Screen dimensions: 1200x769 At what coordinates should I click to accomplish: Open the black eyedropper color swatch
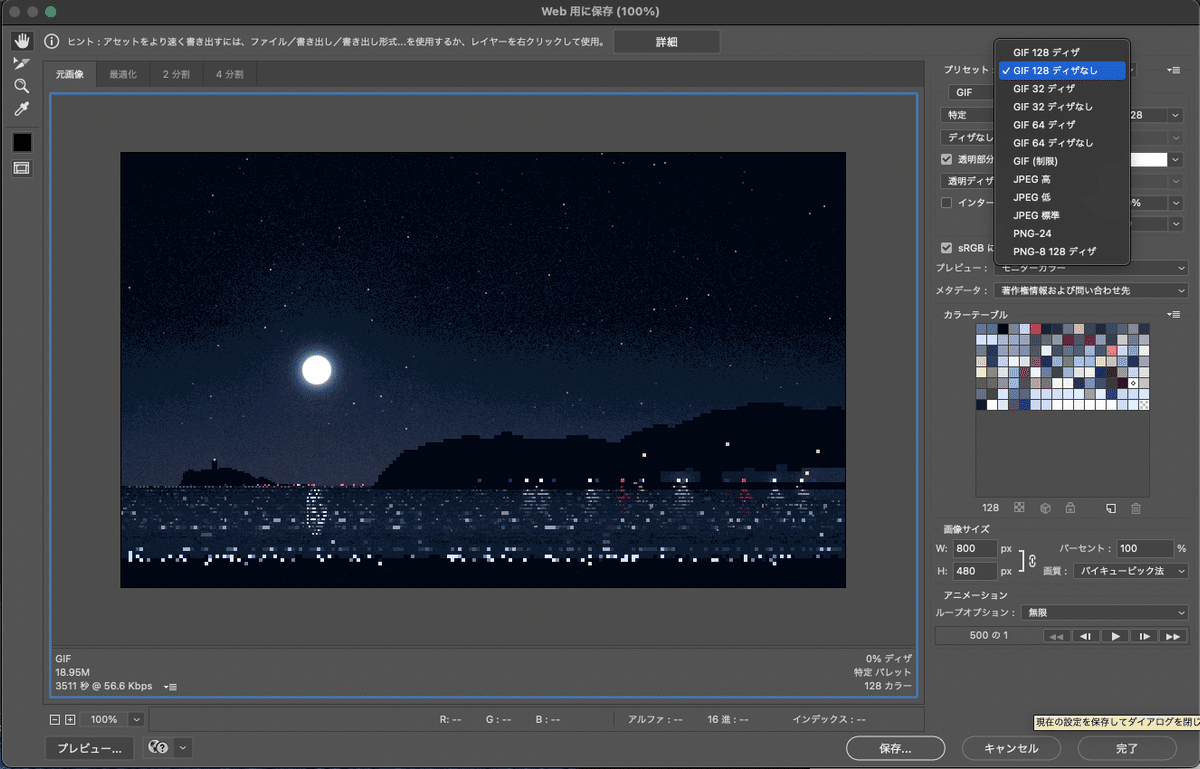pos(22,143)
